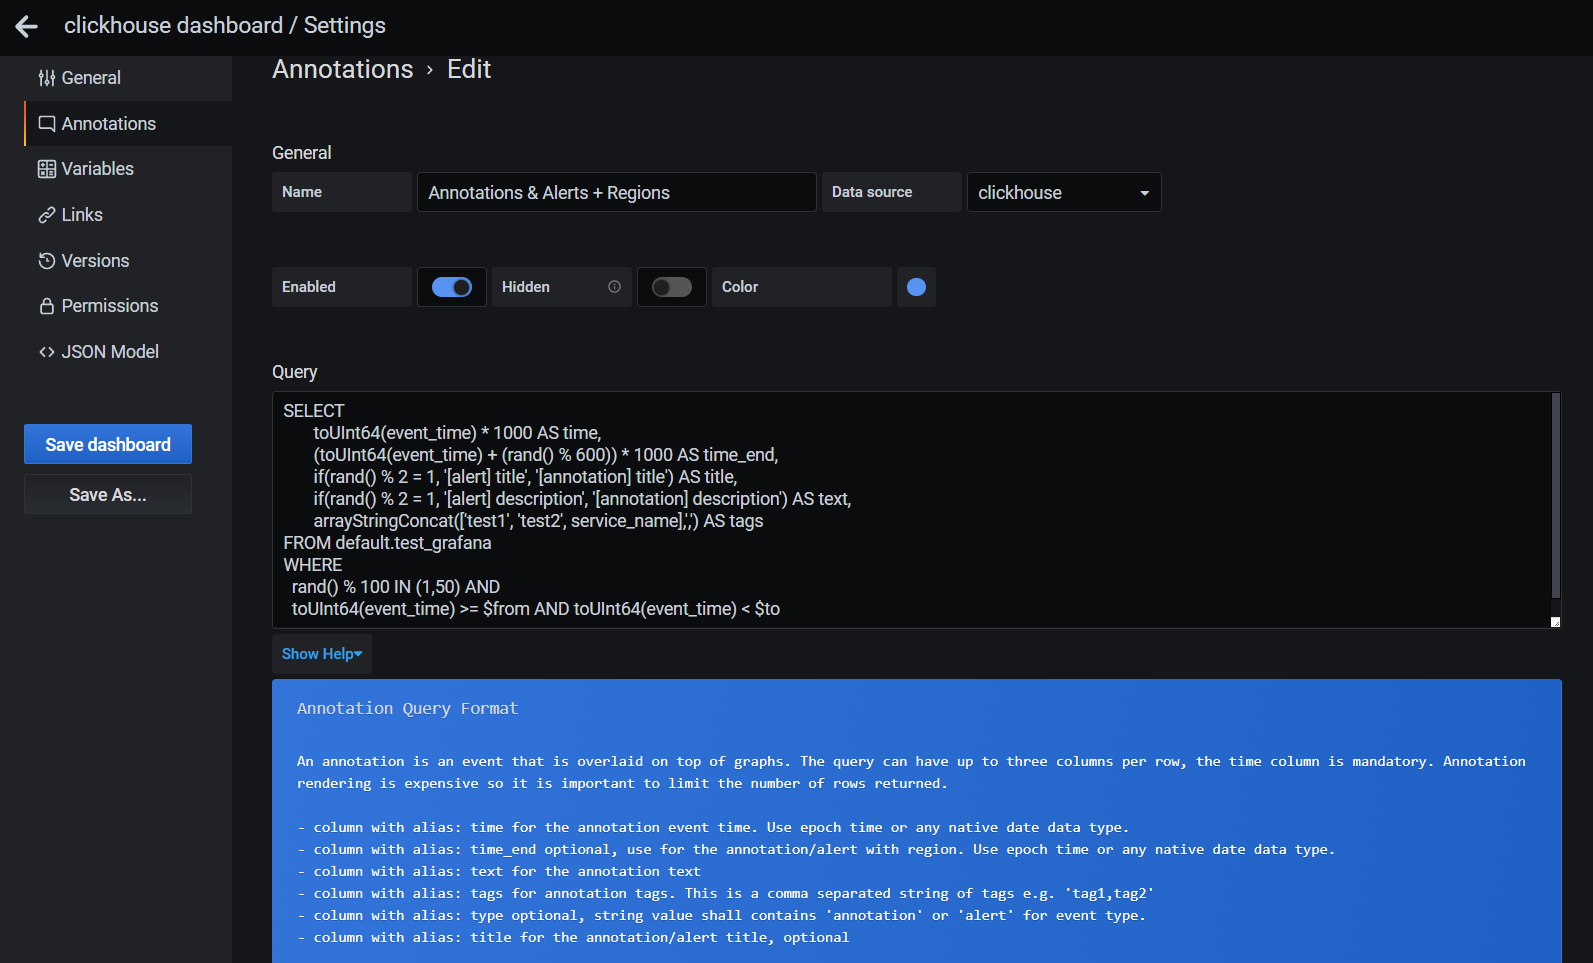Open the Links settings section
Screen dimensions: 1593x963
click(128, 215)
